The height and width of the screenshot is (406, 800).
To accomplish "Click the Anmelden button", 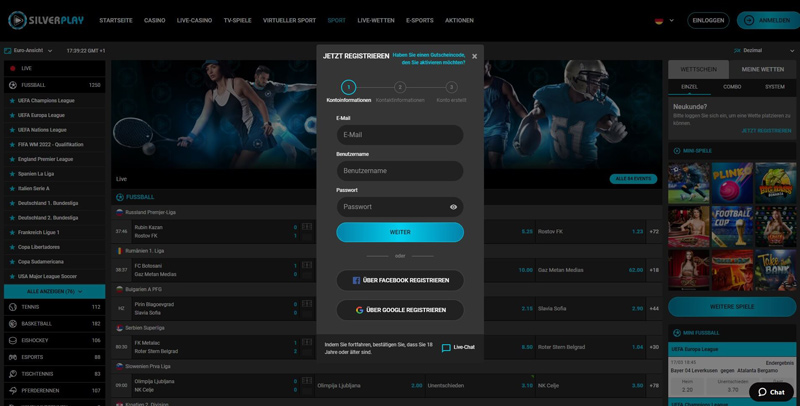I will (x=768, y=20).
